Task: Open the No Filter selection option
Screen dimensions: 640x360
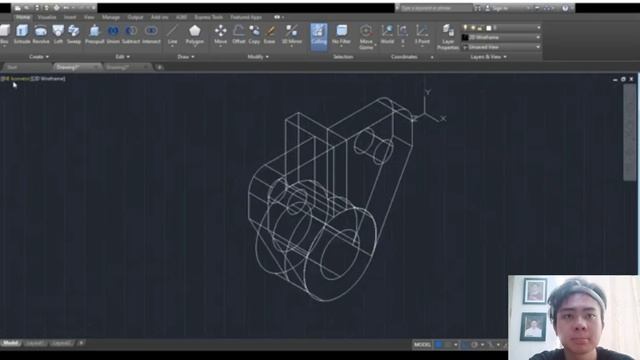Action: [x=342, y=35]
